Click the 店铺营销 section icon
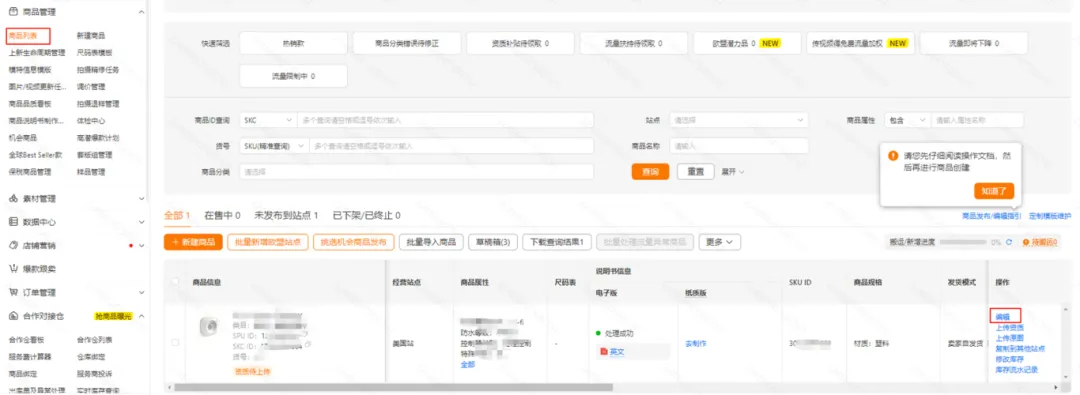This screenshot has height=395, width=1080. coord(12,245)
